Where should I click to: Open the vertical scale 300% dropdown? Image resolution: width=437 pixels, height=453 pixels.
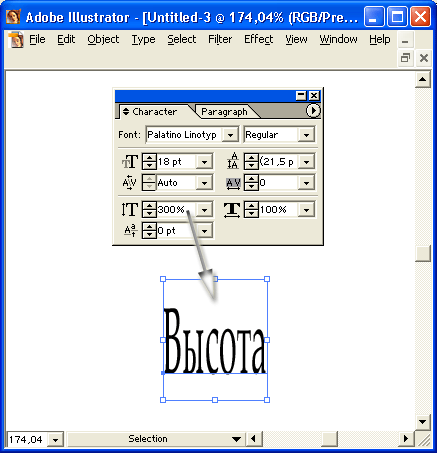204,210
